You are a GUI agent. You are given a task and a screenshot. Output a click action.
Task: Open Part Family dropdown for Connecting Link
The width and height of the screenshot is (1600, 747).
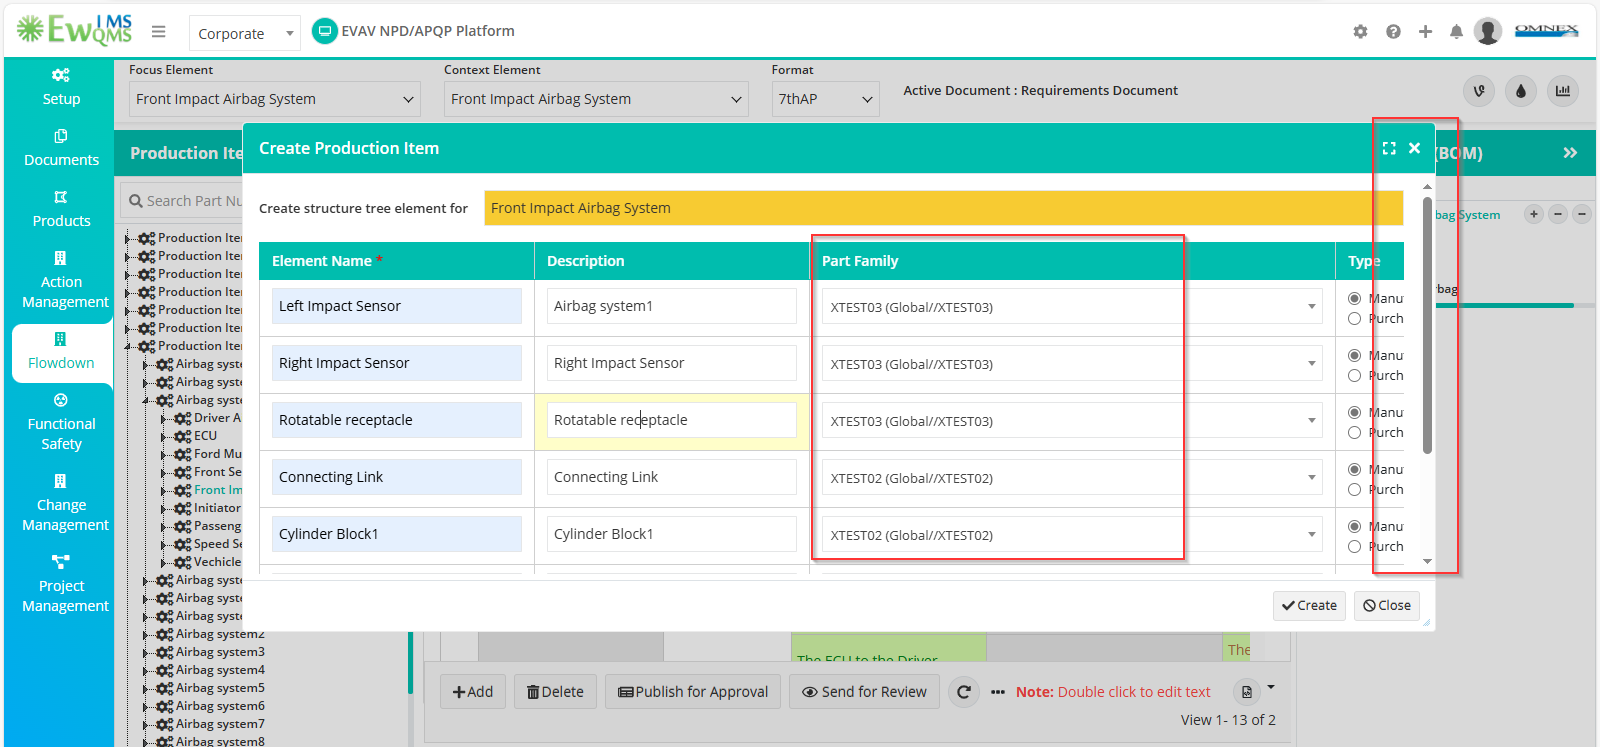tap(1072, 478)
